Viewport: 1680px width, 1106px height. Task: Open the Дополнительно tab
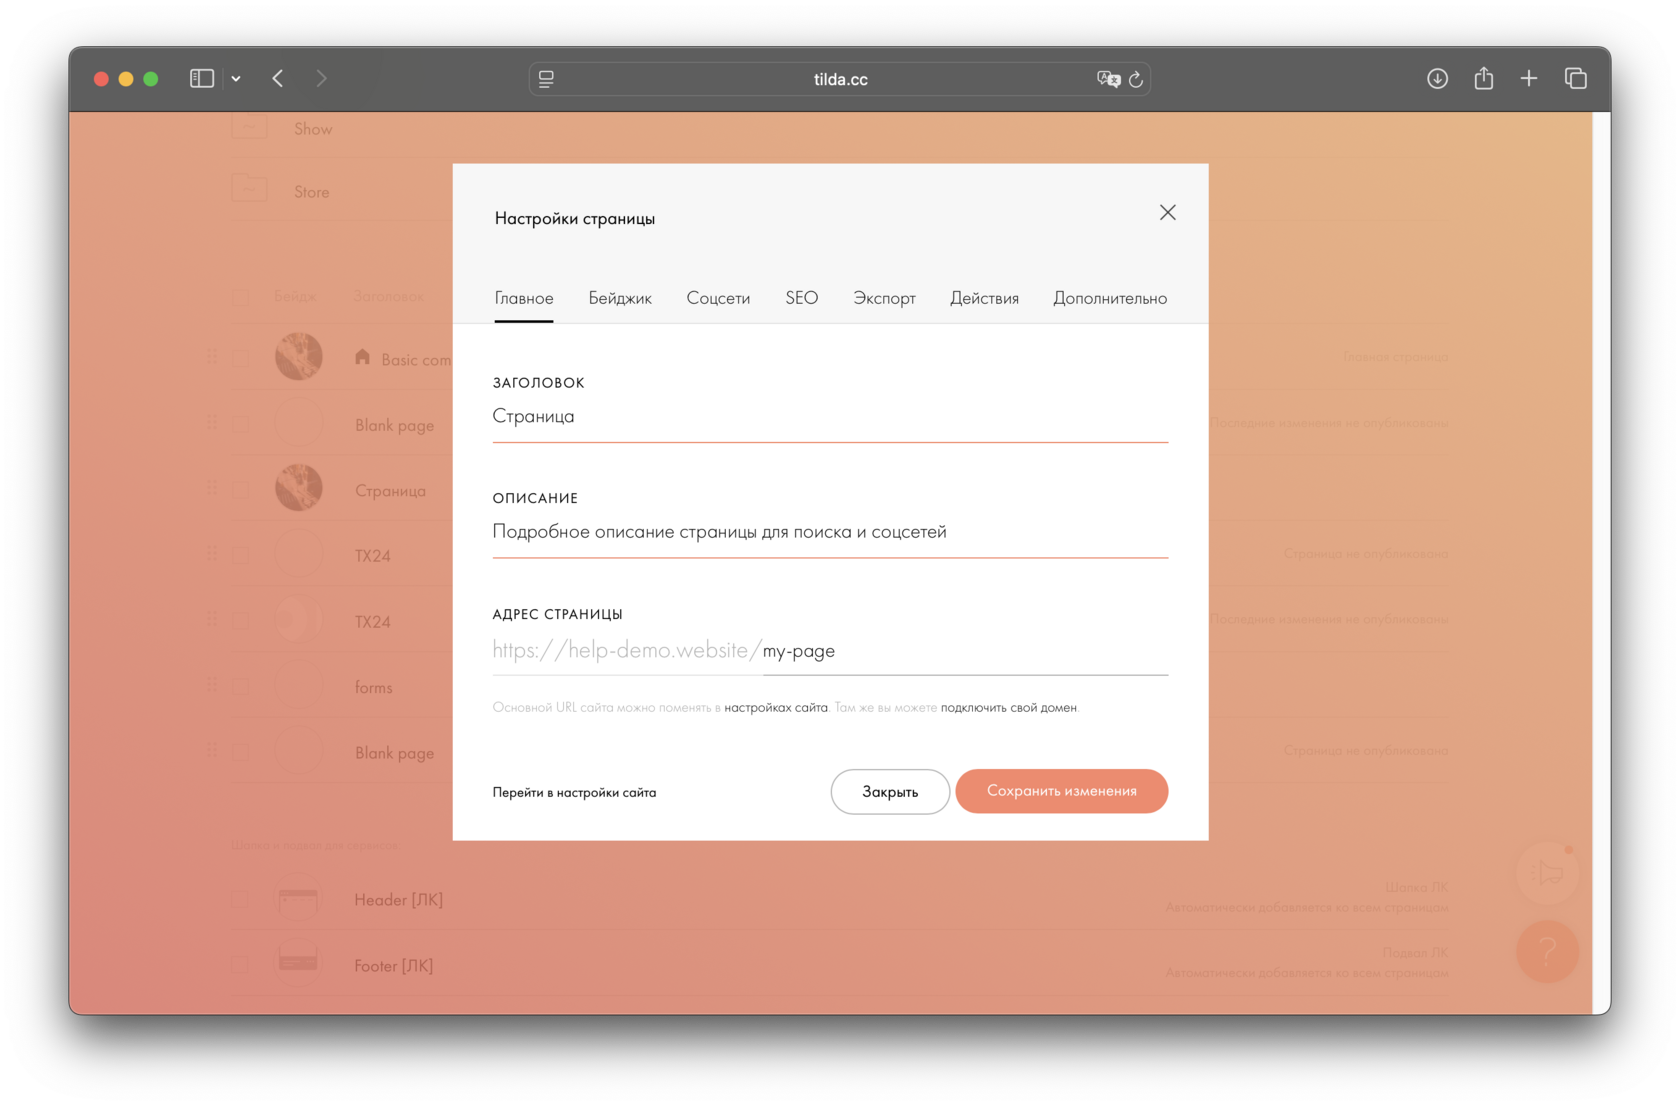pyautogui.click(x=1110, y=298)
